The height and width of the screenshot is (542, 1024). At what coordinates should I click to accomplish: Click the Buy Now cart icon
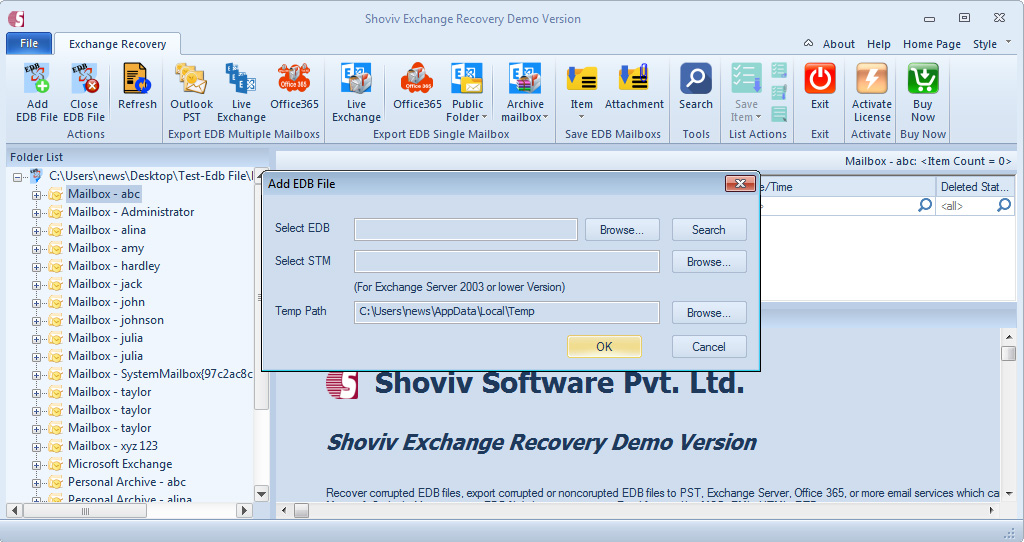(922, 80)
